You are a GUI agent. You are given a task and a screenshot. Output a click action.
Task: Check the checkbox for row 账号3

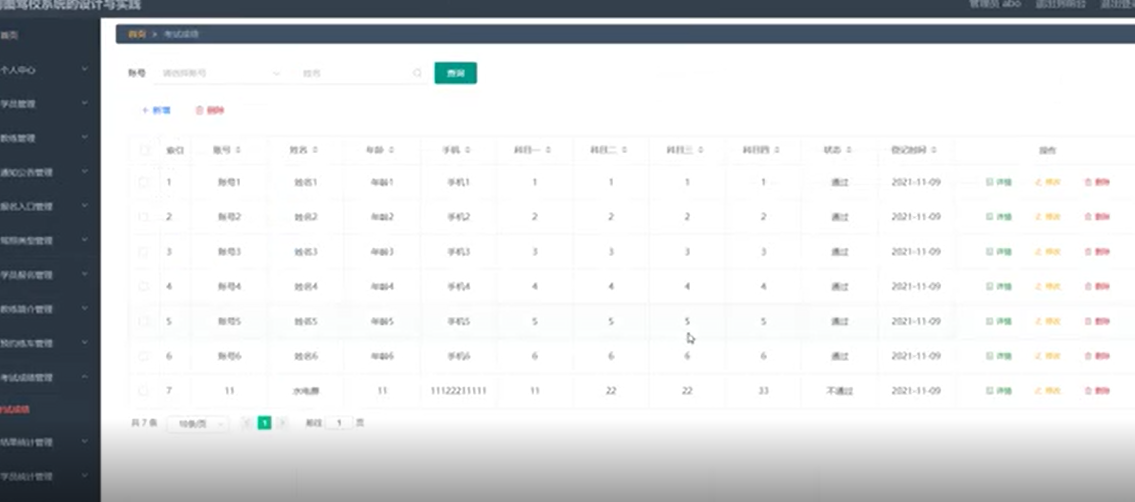click(143, 252)
